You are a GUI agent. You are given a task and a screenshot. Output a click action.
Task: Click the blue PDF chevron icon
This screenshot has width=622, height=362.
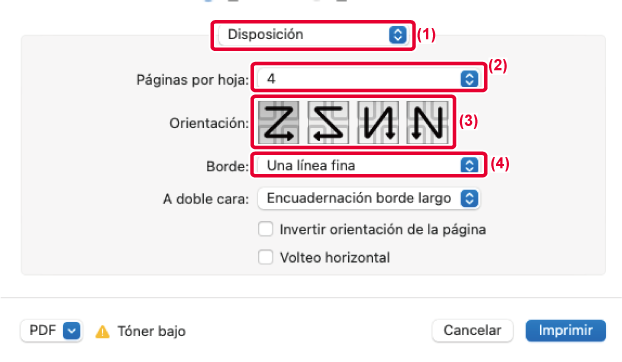[71, 330]
